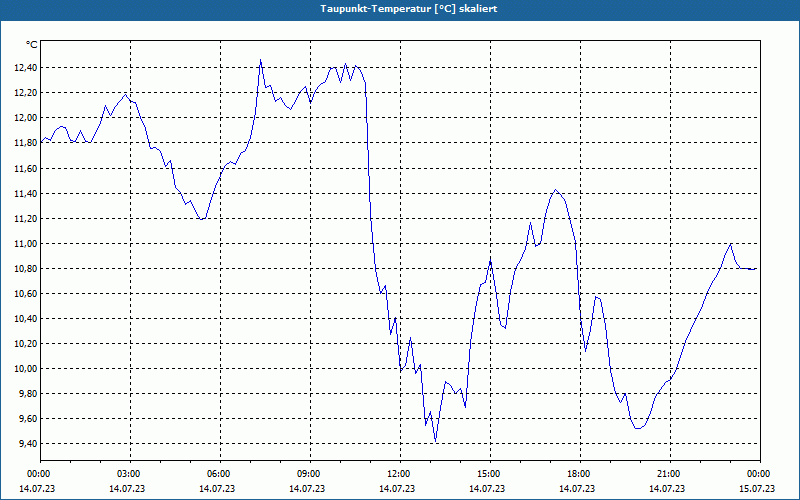
Task: Click the 15:00 time axis label
Action: point(490,474)
